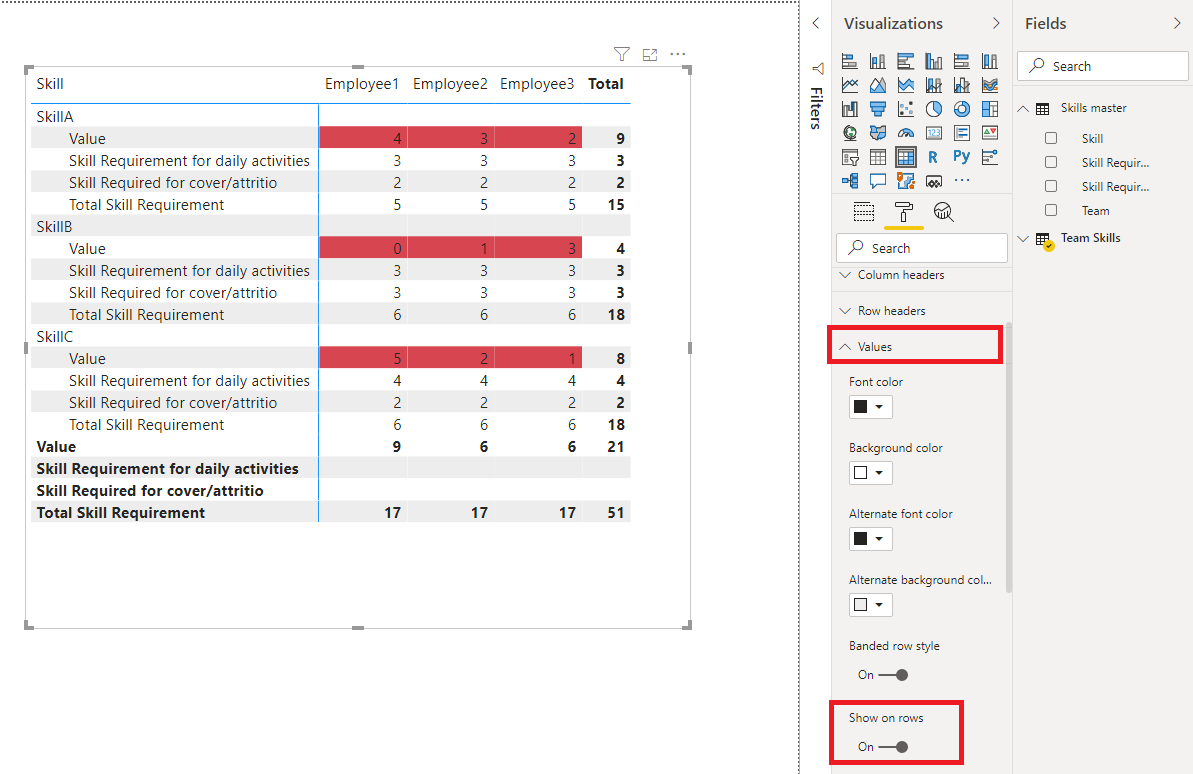1193x774 pixels.
Task: Select the Map globe visual
Action: (850, 133)
